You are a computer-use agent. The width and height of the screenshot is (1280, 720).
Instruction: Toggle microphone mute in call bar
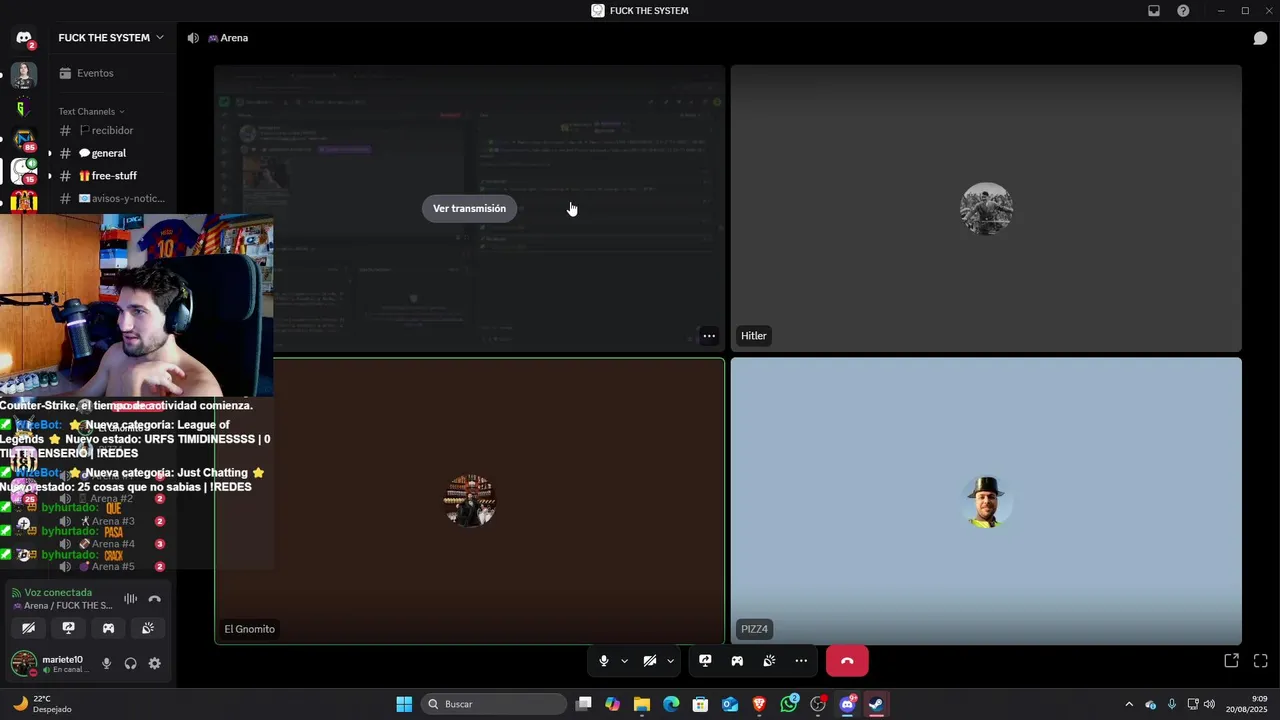603,661
